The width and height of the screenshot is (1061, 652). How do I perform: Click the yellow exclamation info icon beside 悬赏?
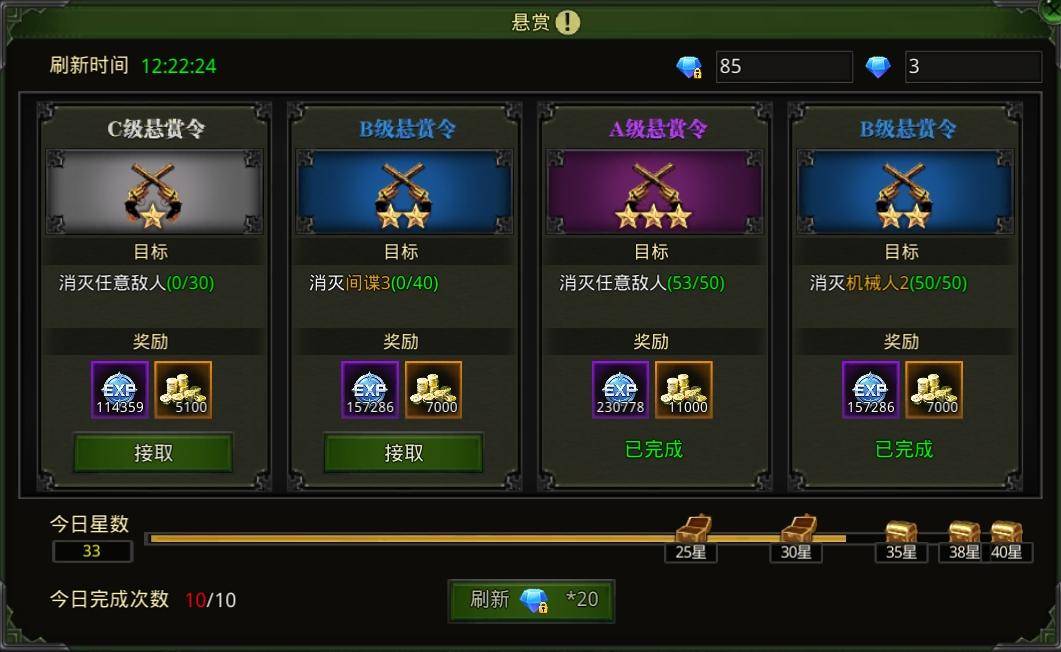(x=568, y=22)
